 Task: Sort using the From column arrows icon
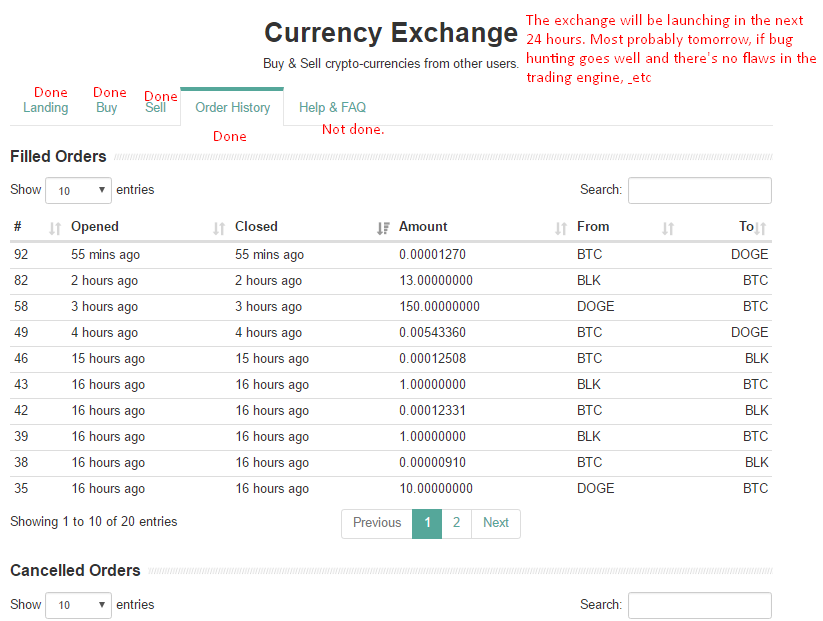668,228
